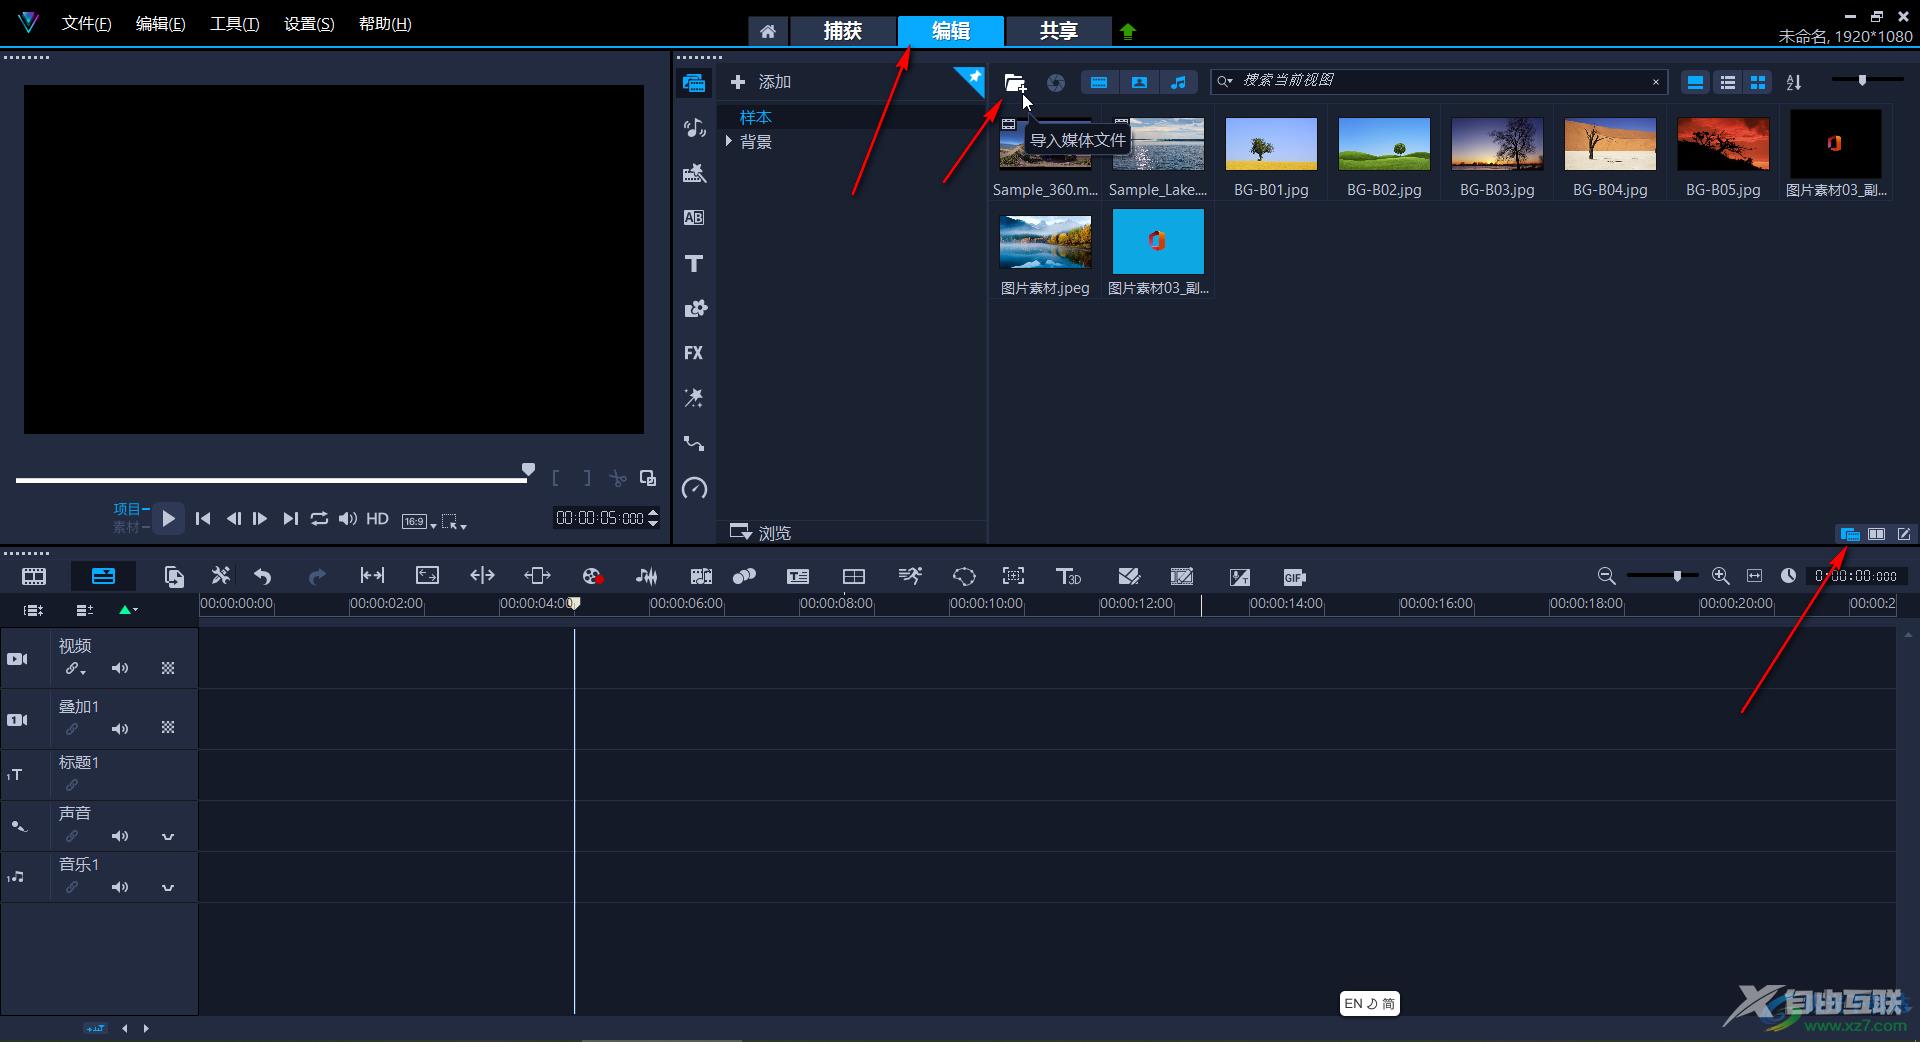Viewport: 1920px width, 1042px height.
Task: Open the Sound library icon in sidebar
Action: tap(694, 128)
